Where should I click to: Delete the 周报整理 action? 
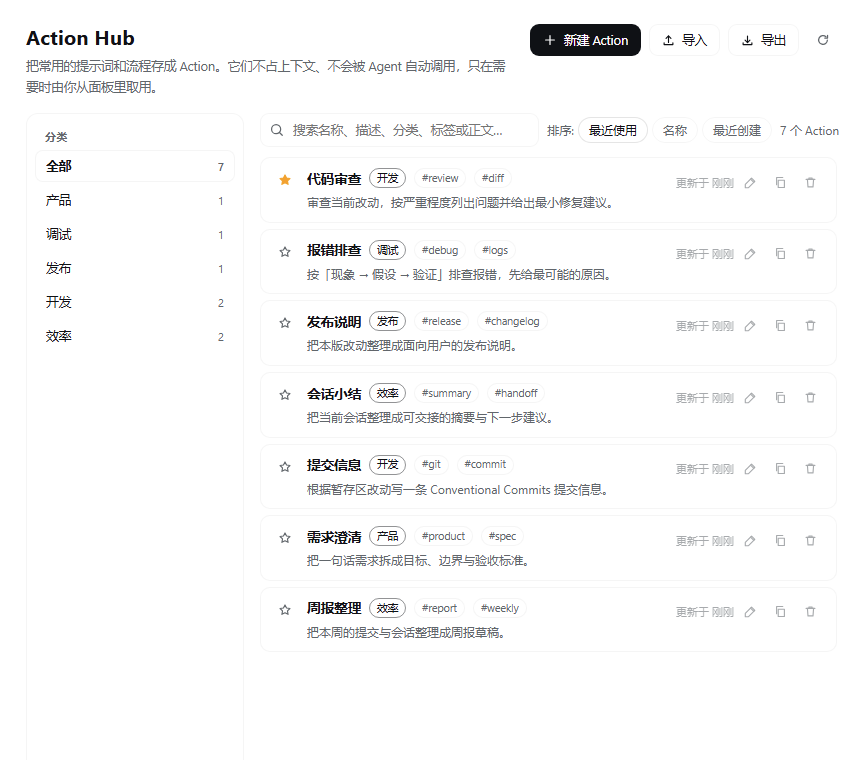point(810,612)
